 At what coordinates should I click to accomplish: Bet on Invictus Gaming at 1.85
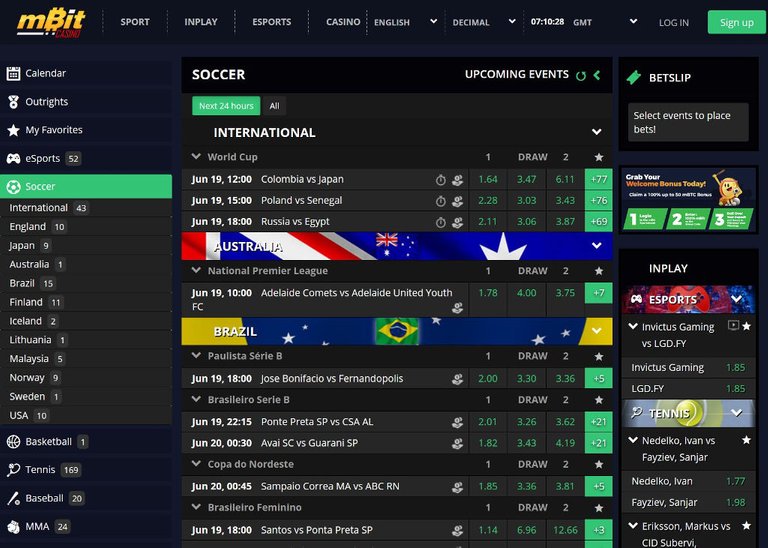pos(688,368)
